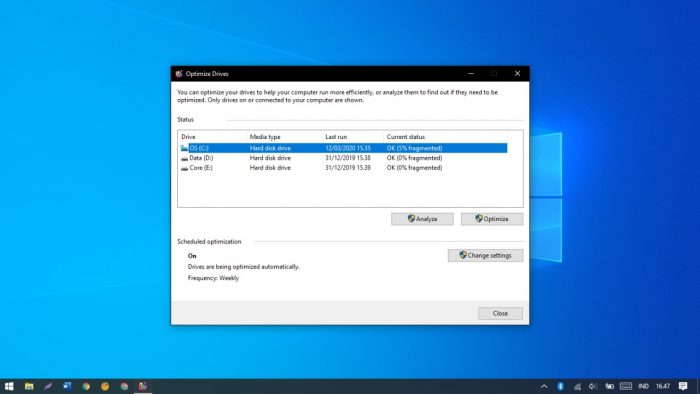700x394 pixels.
Task: Click 31/12/2019 15.39 last run cell
Action: click(x=348, y=168)
